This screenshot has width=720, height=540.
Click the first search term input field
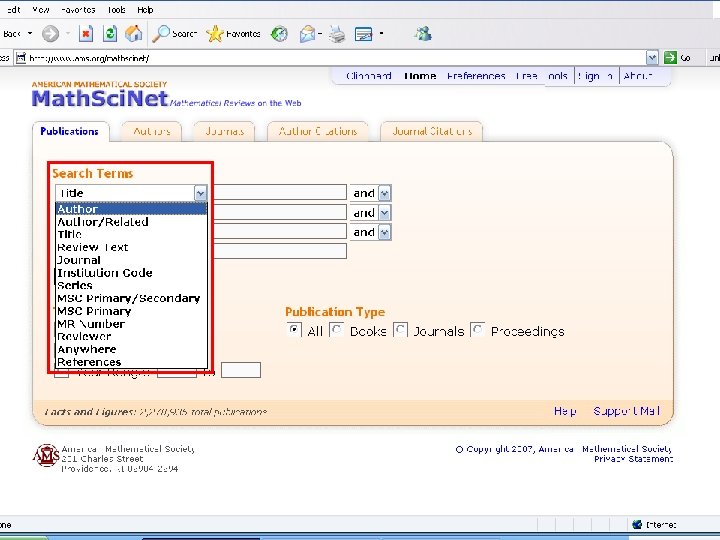pyautogui.click(x=280, y=192)
